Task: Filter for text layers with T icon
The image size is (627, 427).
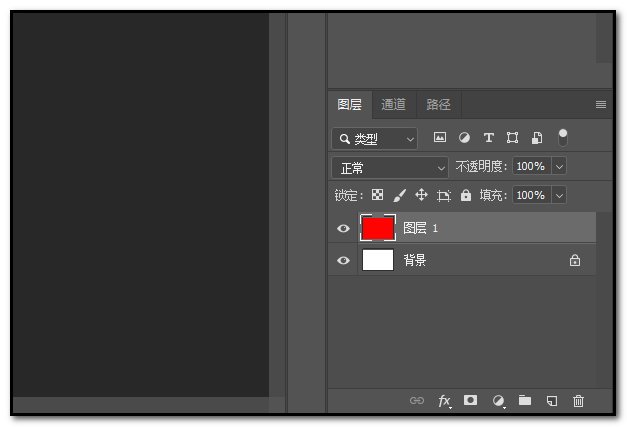Action: [x=488, y=138]
